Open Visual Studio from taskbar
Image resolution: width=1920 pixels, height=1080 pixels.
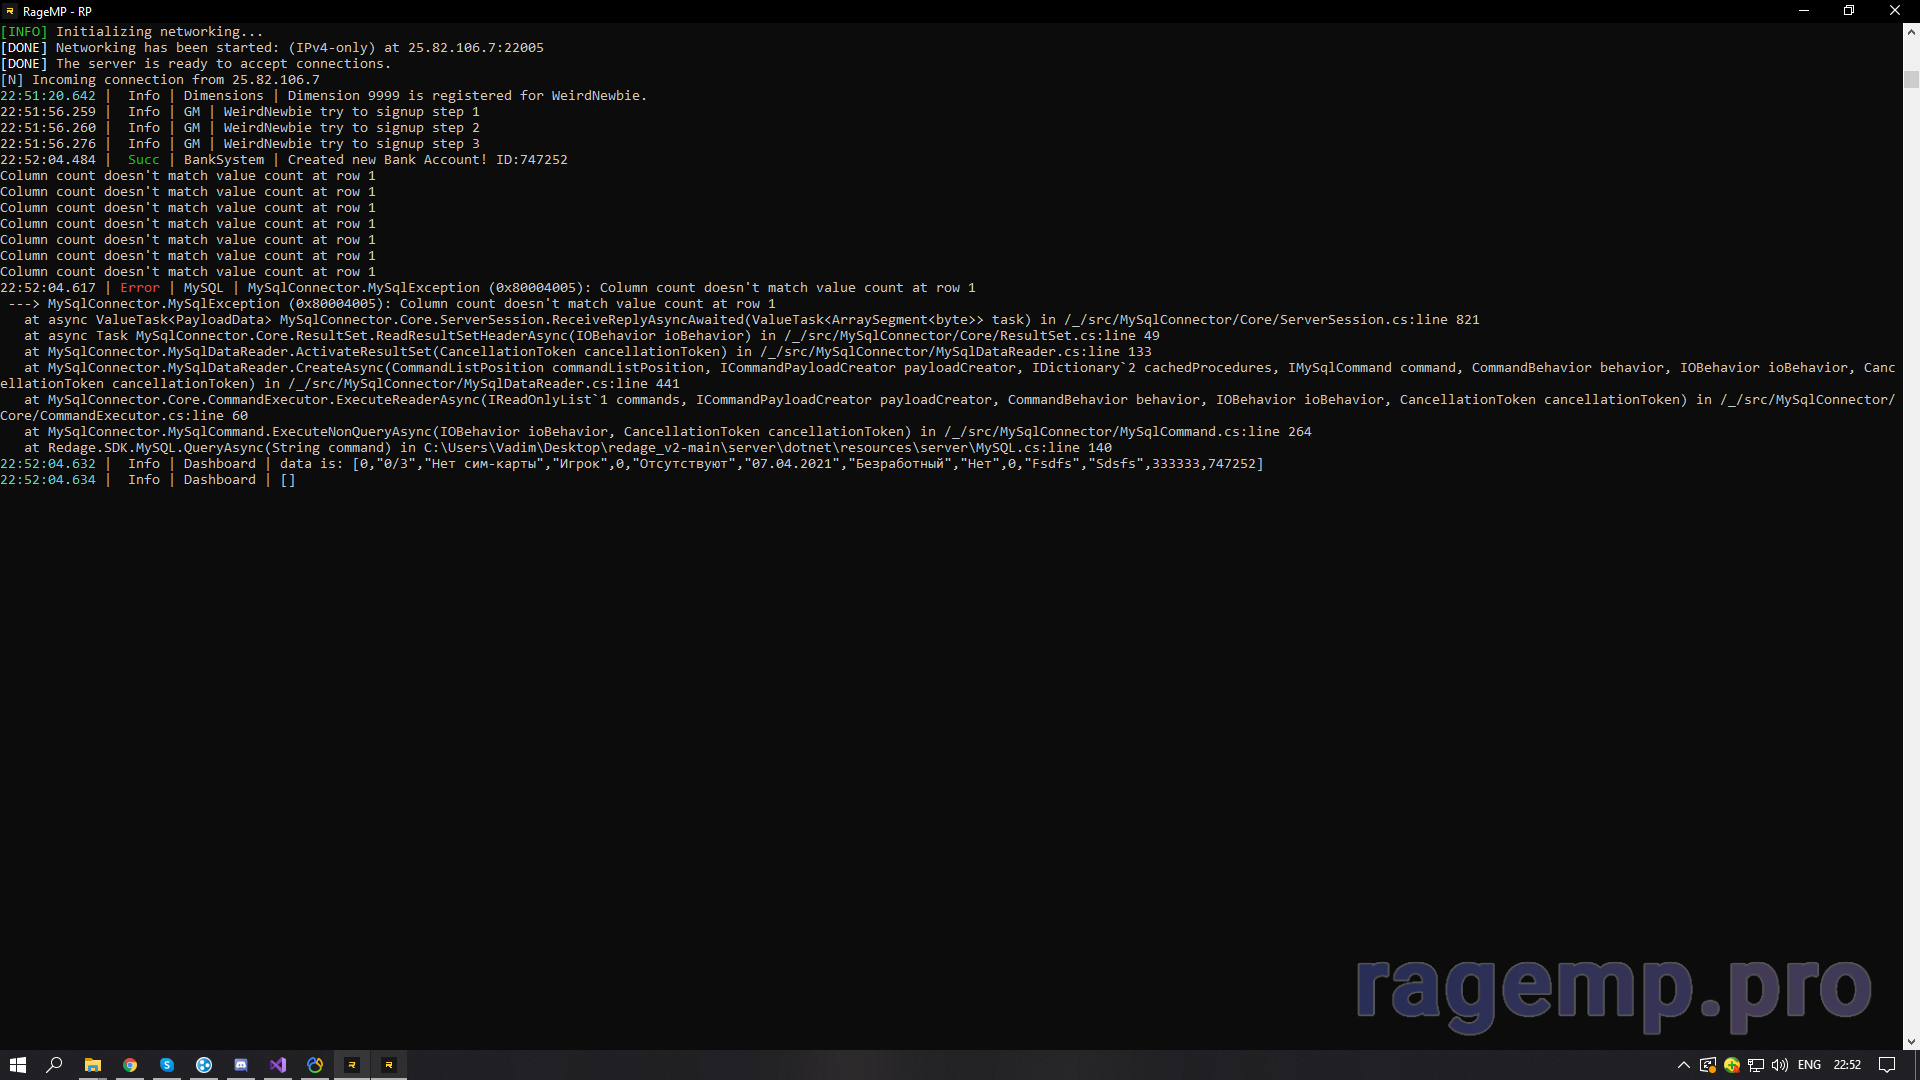pos(278,1065)
